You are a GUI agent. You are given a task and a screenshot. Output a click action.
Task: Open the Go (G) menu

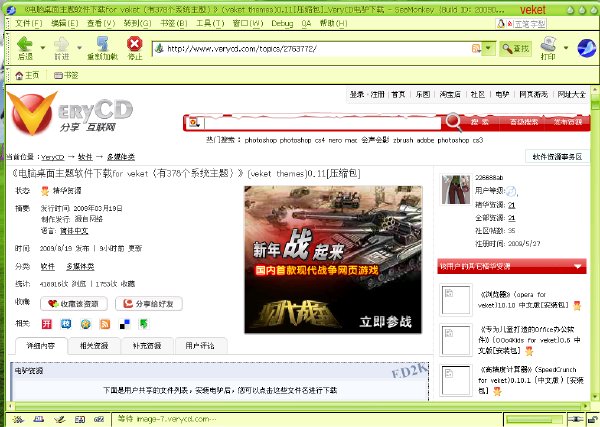[x=137, y=23]
